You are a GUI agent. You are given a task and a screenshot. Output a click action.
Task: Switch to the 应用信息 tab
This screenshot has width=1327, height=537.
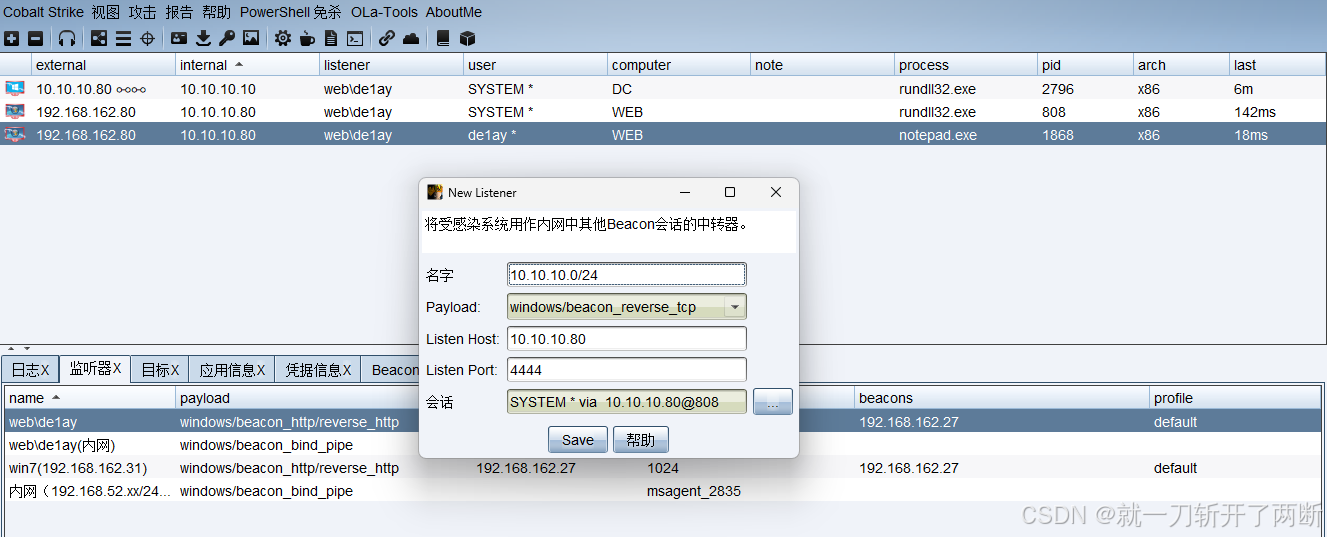point(232,369)
